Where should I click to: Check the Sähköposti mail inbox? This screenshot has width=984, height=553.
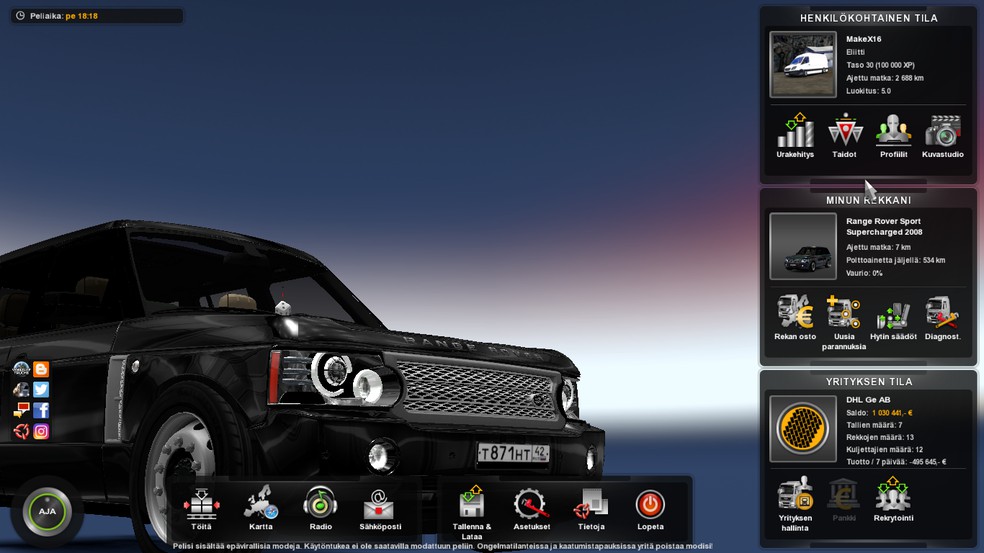tap(380, 506)
